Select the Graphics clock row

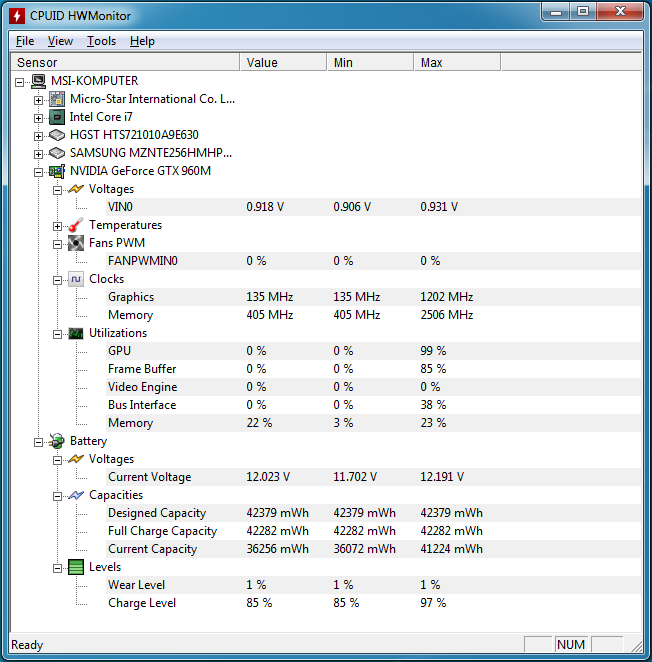click(374, 297)
